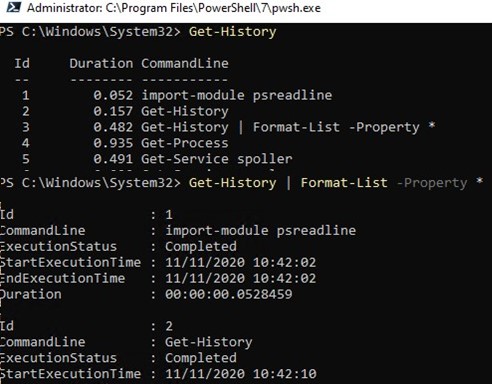Click the PowerShell icon in title bar
This screenshot has height=384, width=492.
tap(14, 7)
